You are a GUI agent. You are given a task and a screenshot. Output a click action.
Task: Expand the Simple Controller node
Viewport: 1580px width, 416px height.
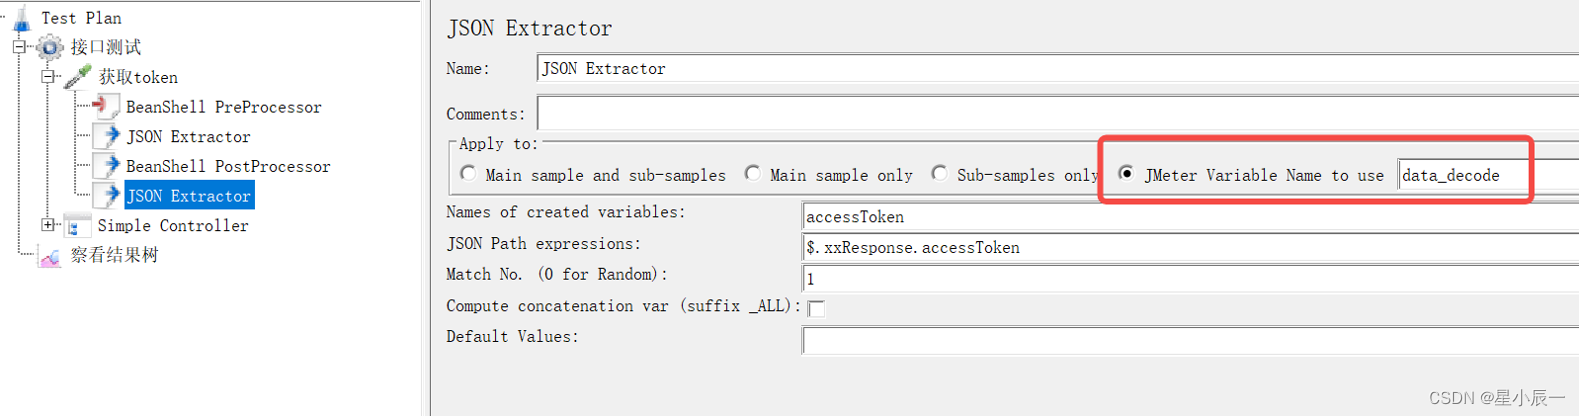click(47, 226)
